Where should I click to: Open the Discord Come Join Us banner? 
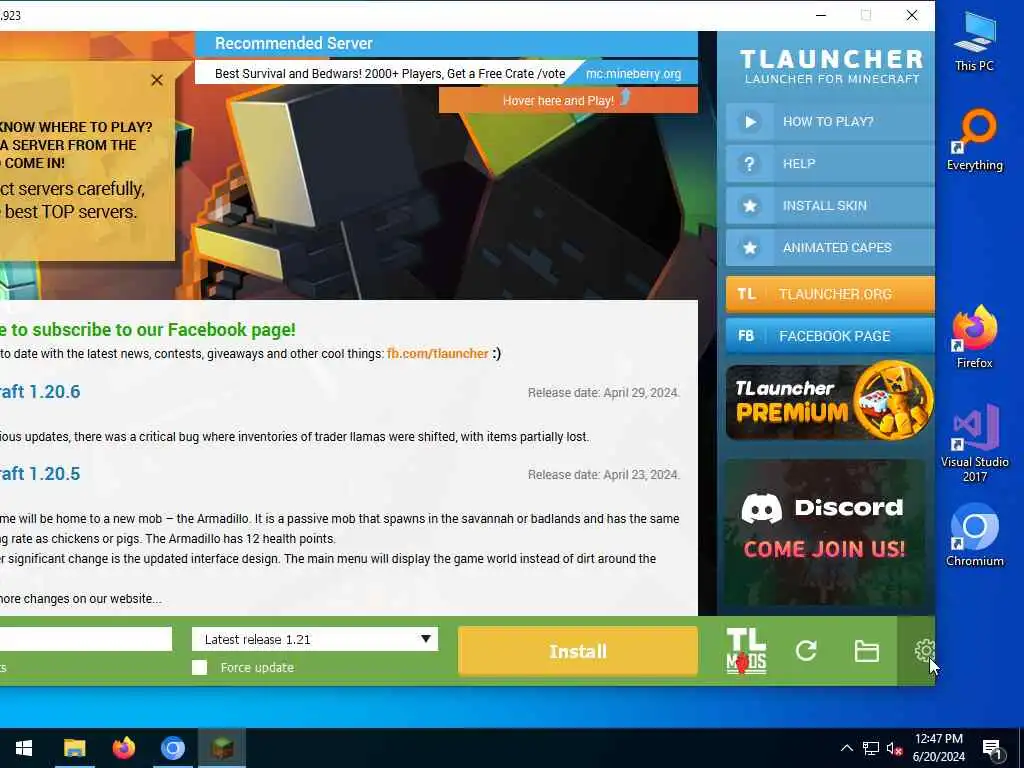(x=824, y=532)
